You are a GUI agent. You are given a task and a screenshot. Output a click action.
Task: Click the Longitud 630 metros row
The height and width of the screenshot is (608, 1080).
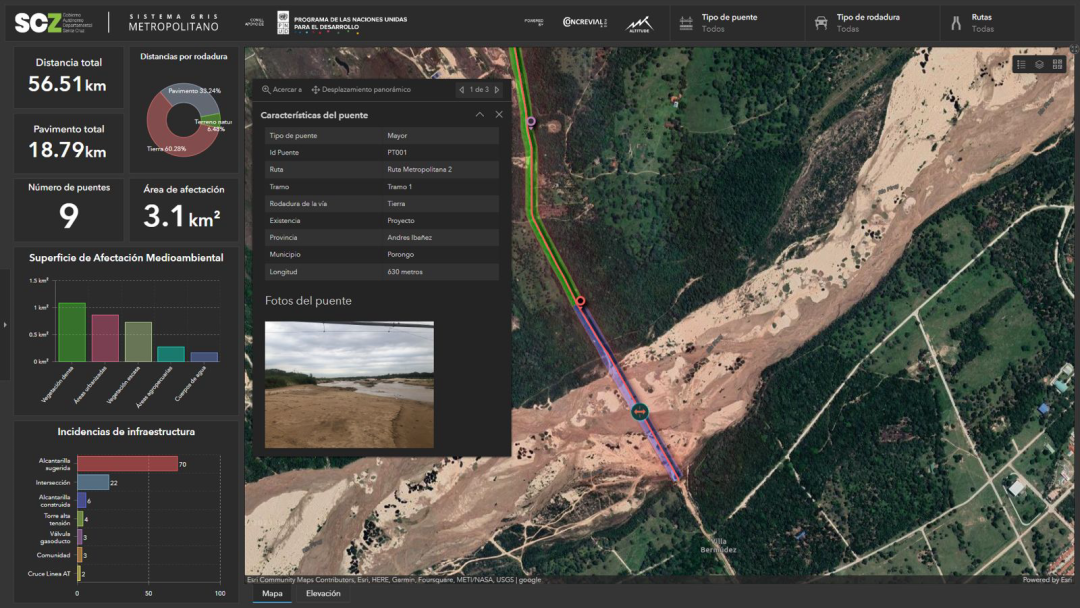click(x=382, y=271)
